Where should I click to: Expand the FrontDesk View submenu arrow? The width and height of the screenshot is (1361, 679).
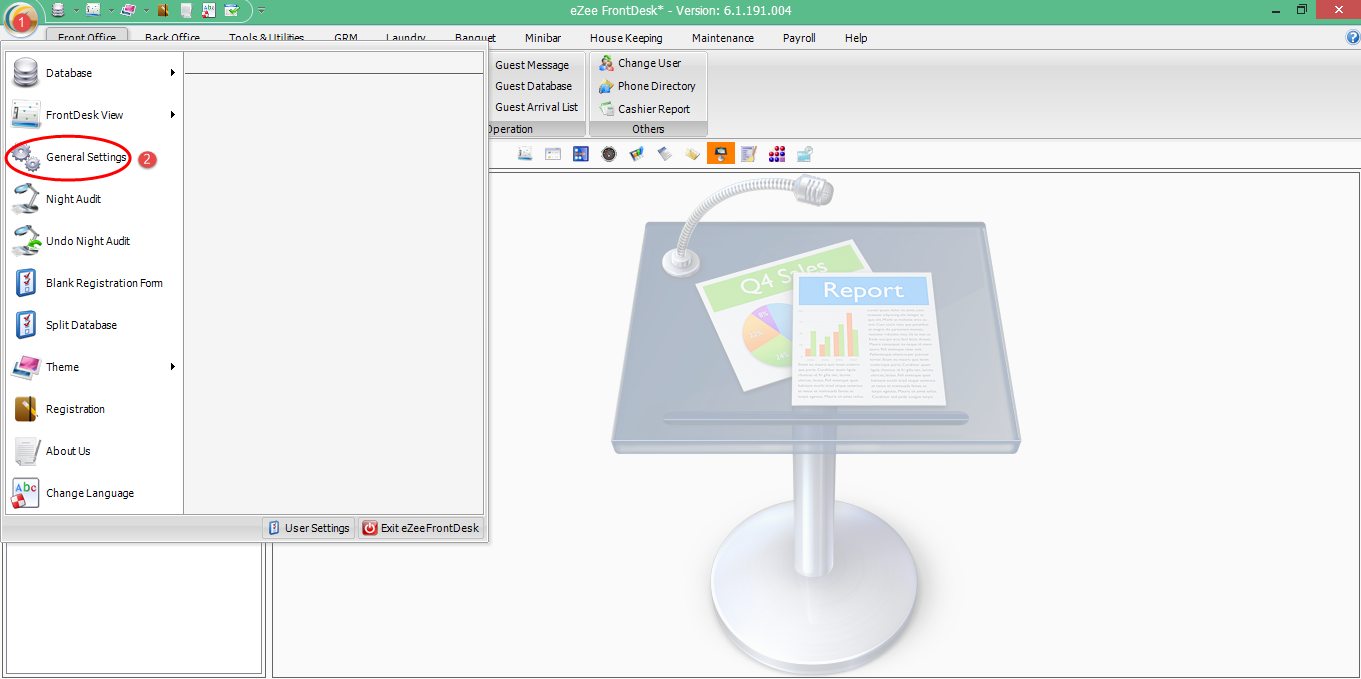(x=172, y=115)
